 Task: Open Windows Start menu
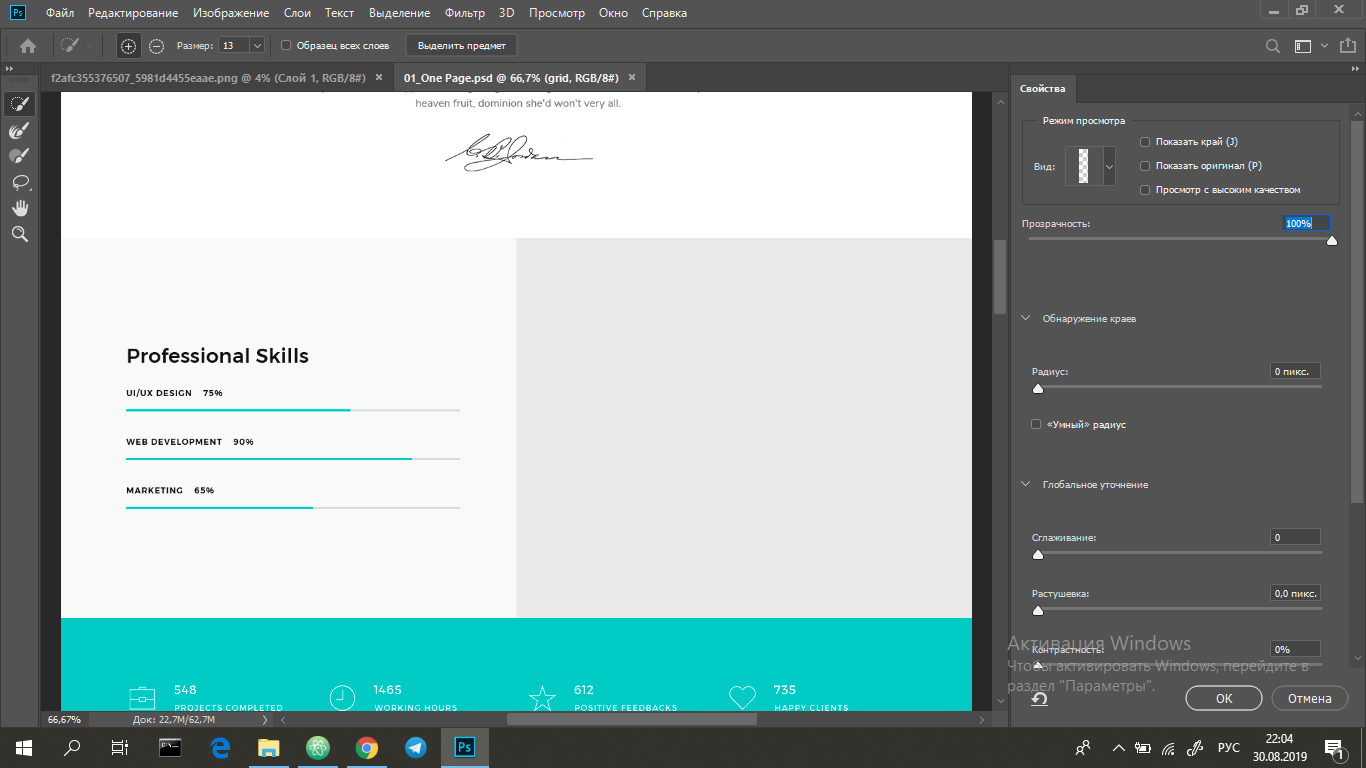pyautogui.click(x=24, y=747)
